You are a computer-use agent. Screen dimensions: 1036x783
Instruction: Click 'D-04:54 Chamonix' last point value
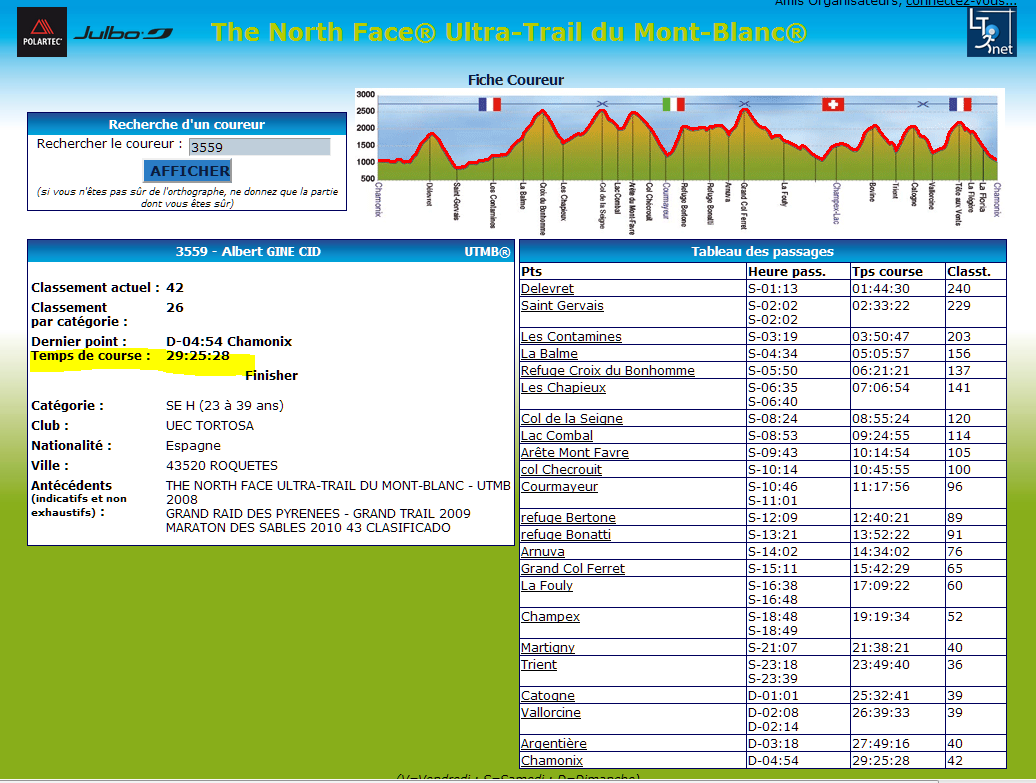coord(229,342)
